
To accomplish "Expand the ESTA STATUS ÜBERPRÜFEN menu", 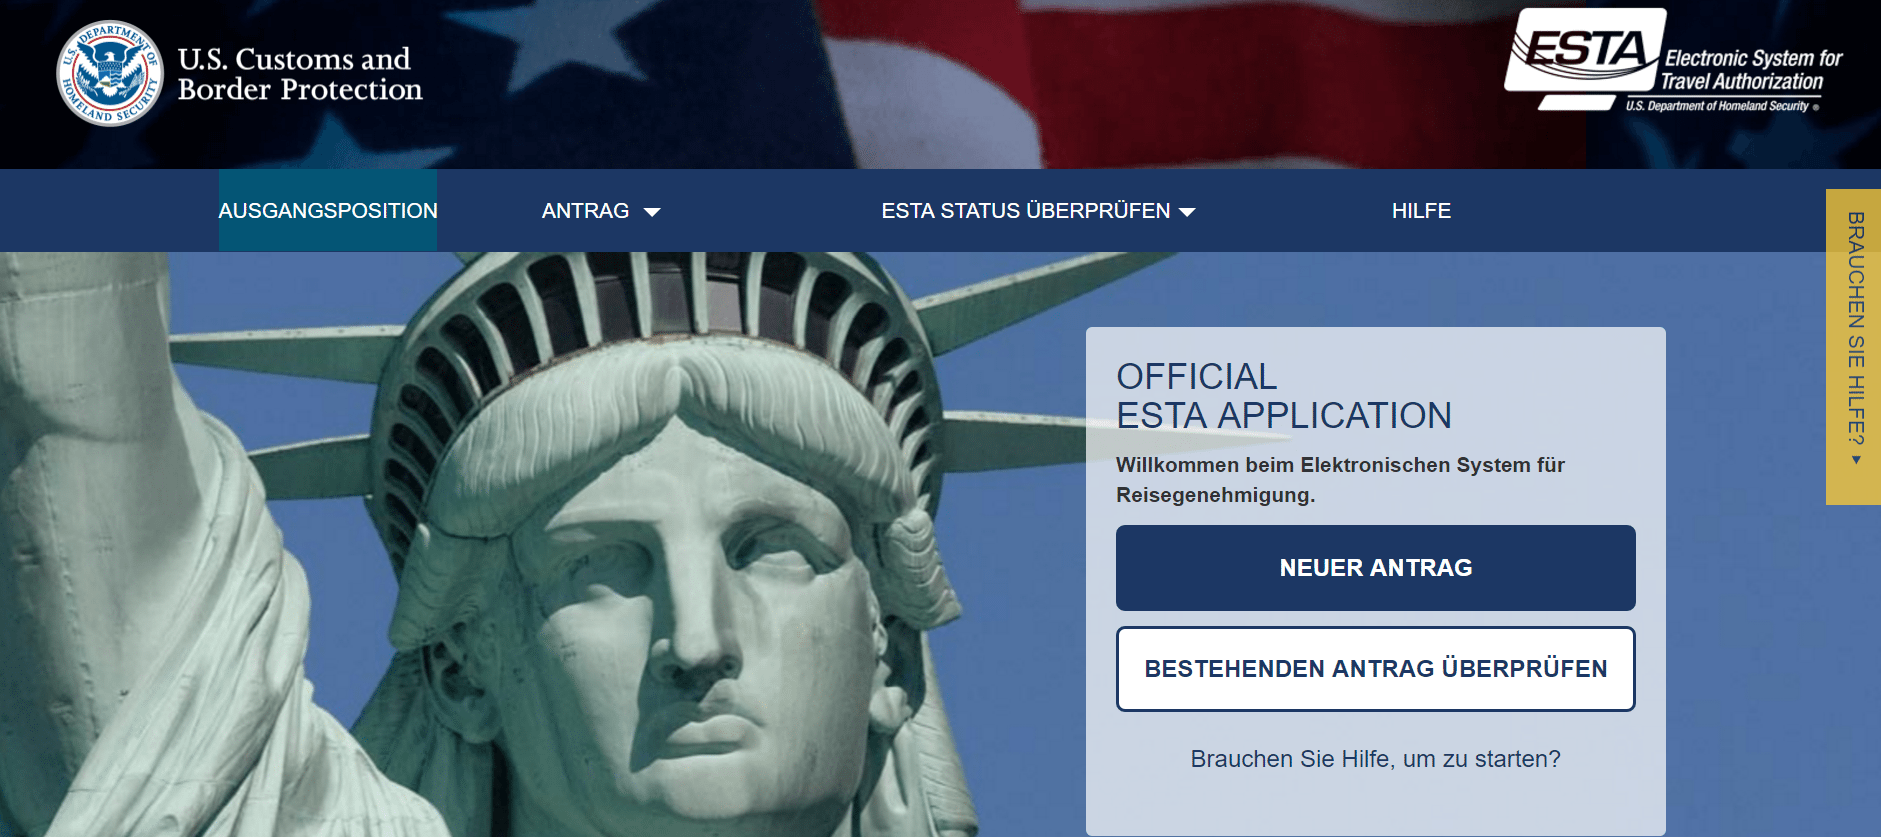I will point(1025,211).
